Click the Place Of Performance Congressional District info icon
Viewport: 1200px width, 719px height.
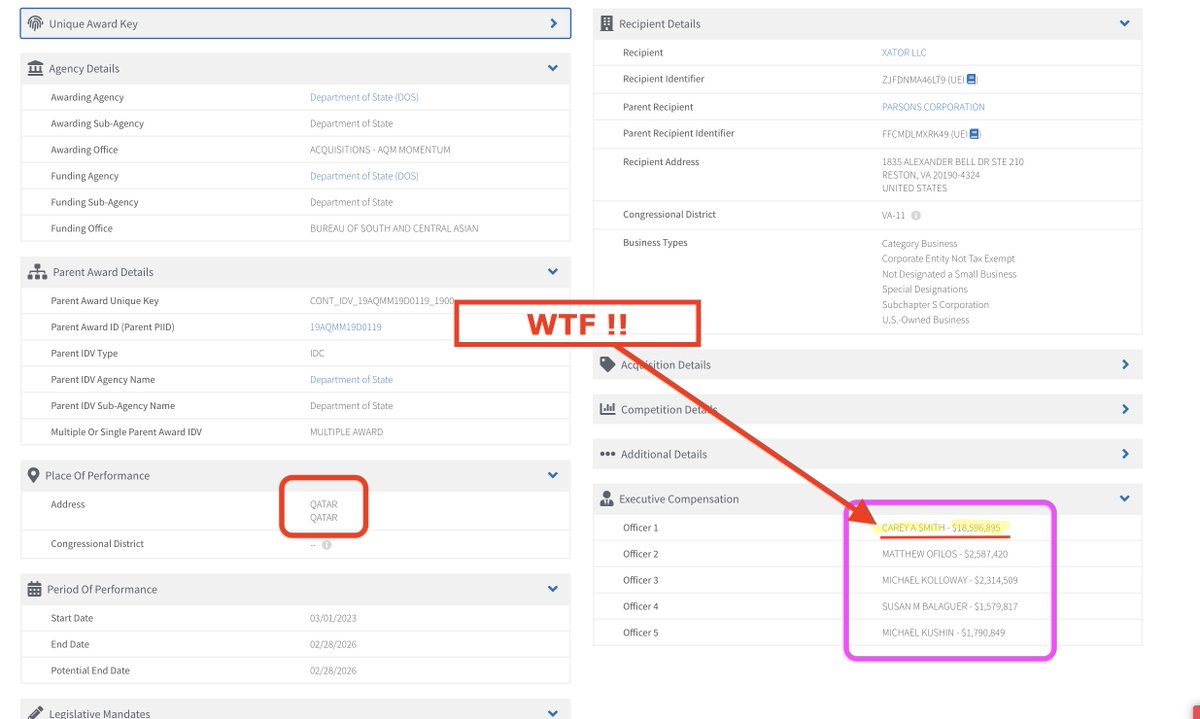pyautogui.click(x=327, y=544)
